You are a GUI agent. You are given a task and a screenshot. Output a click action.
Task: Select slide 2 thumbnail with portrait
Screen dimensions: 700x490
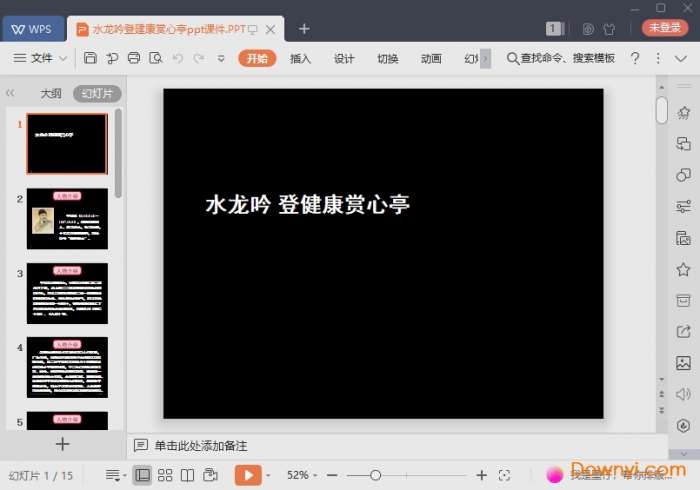tap(67, 219)
